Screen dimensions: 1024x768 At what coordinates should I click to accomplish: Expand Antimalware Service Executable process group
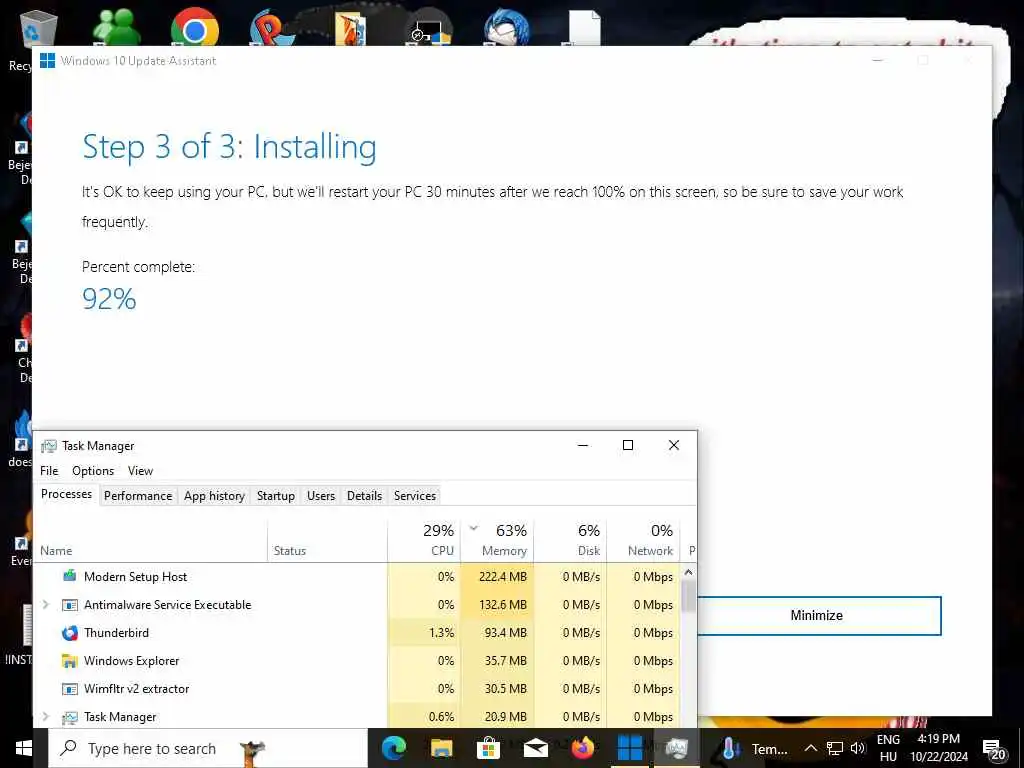tap(46, 605)
